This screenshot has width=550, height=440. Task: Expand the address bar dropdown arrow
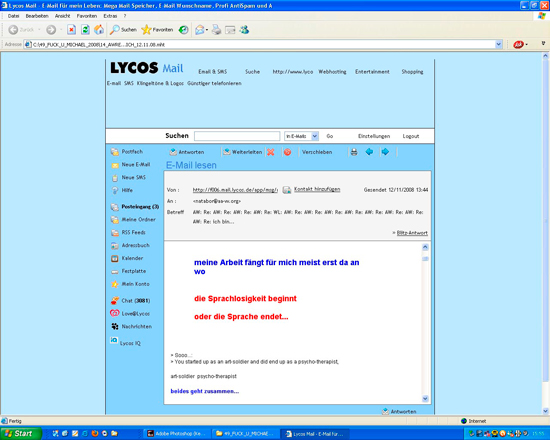pyautogui.click(x=498, y=45)
